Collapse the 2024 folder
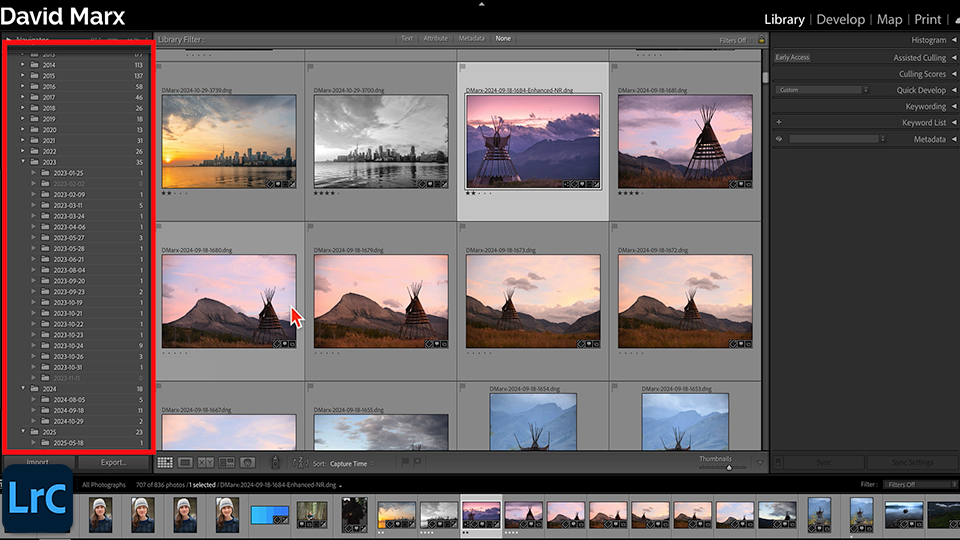The height and width of the screenshot is (540, 960). coord(23,388)
